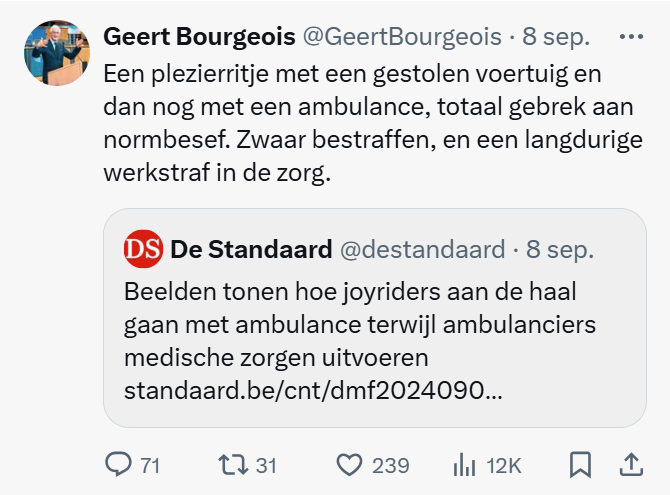Open Geert Bourgeois display name link
The width and height of the screenshot is (670, 495).
[x=199, y=37]
